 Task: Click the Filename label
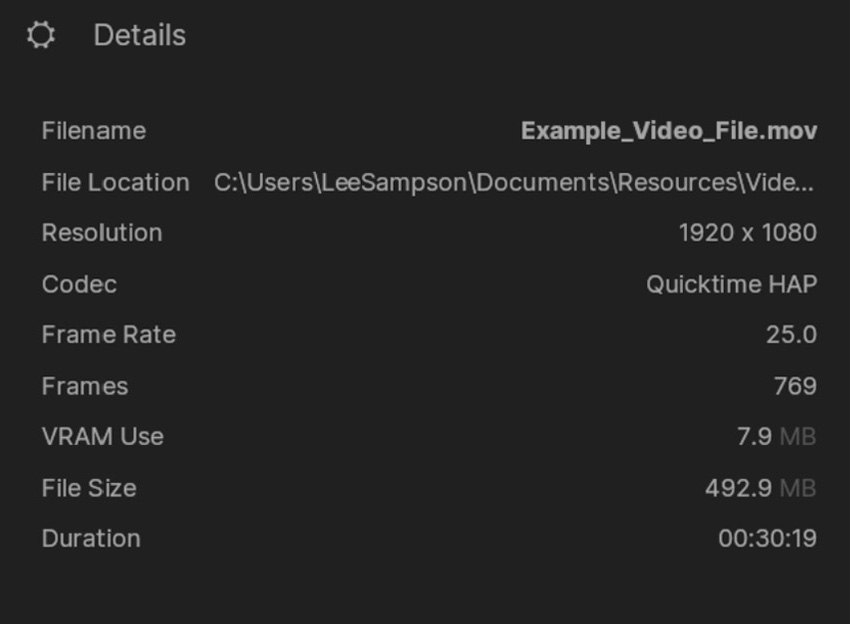click(93, 131)
